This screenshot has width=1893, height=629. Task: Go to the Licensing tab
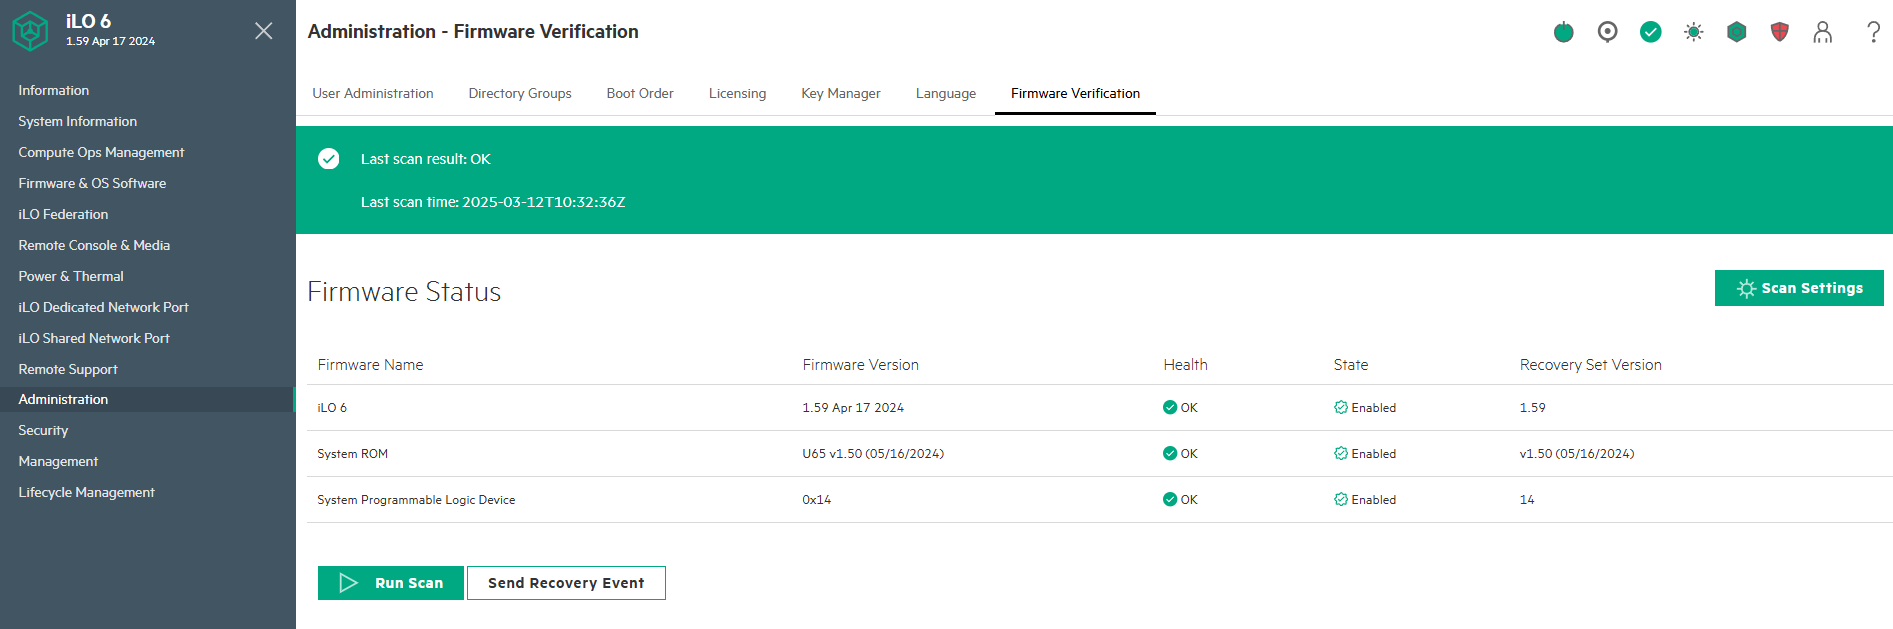737,93
